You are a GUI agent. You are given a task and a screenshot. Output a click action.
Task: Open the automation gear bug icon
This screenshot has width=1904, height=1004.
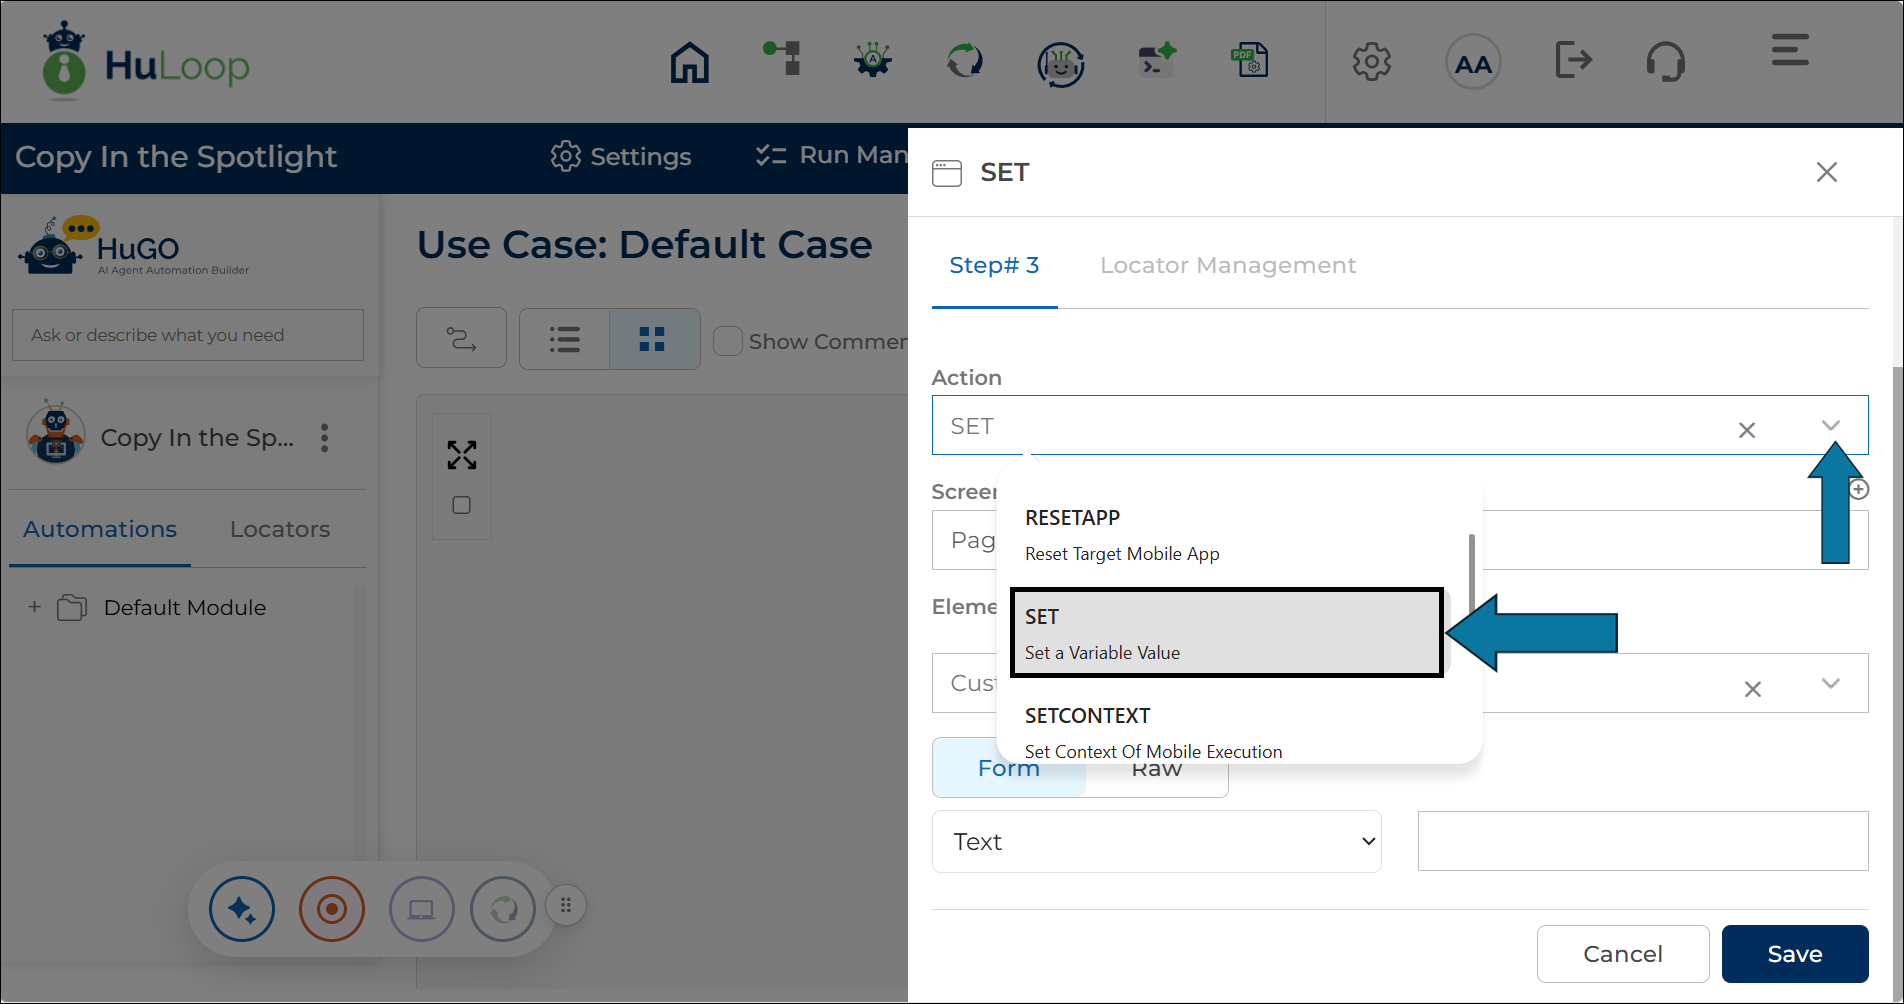coord(873,60)
